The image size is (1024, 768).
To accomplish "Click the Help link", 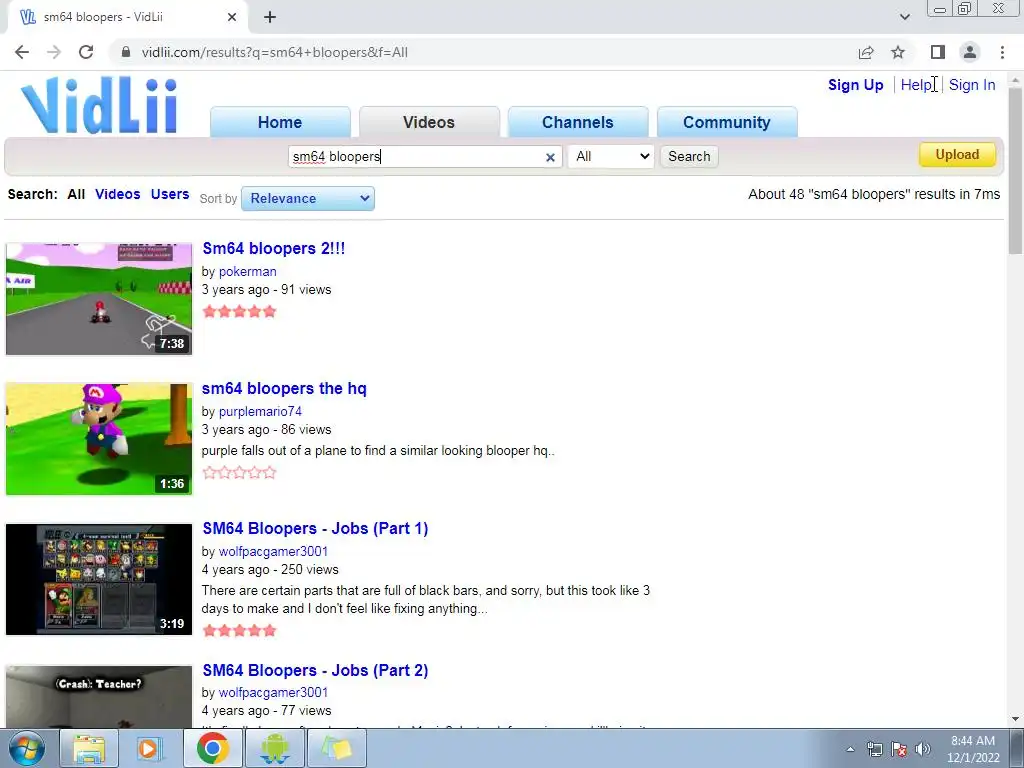I will point(916,85).
